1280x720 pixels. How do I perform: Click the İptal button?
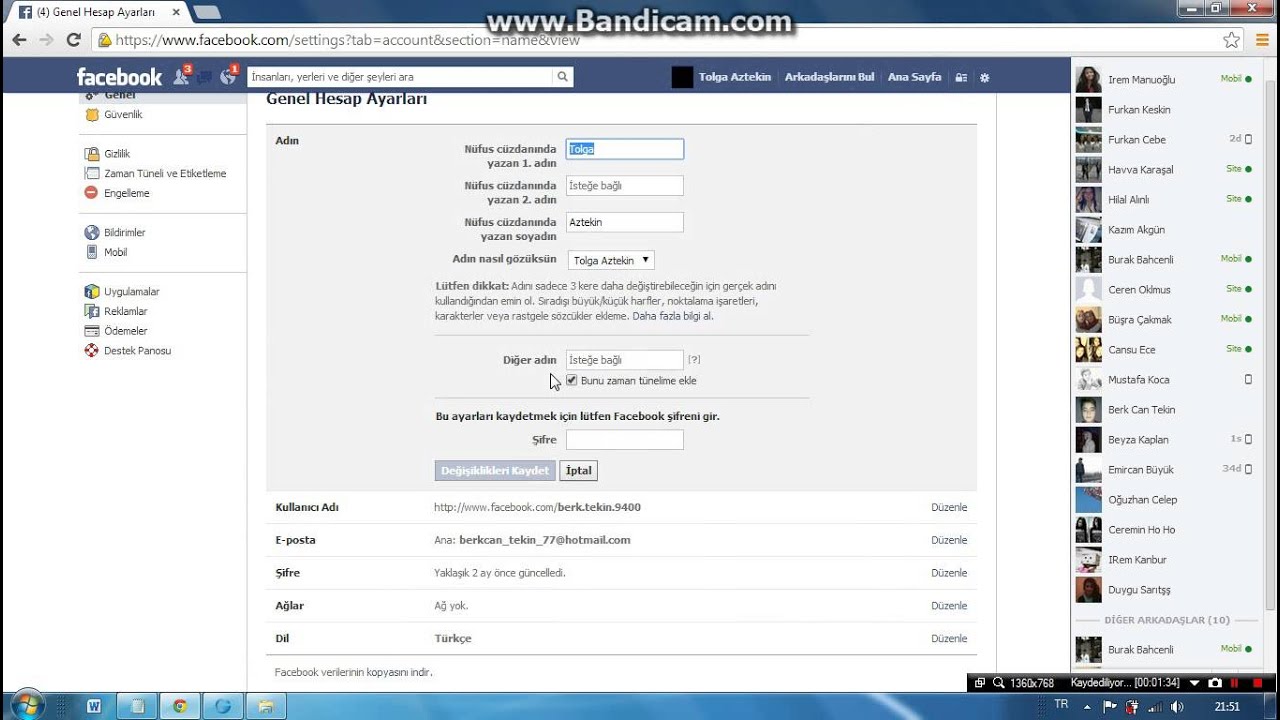578,471
